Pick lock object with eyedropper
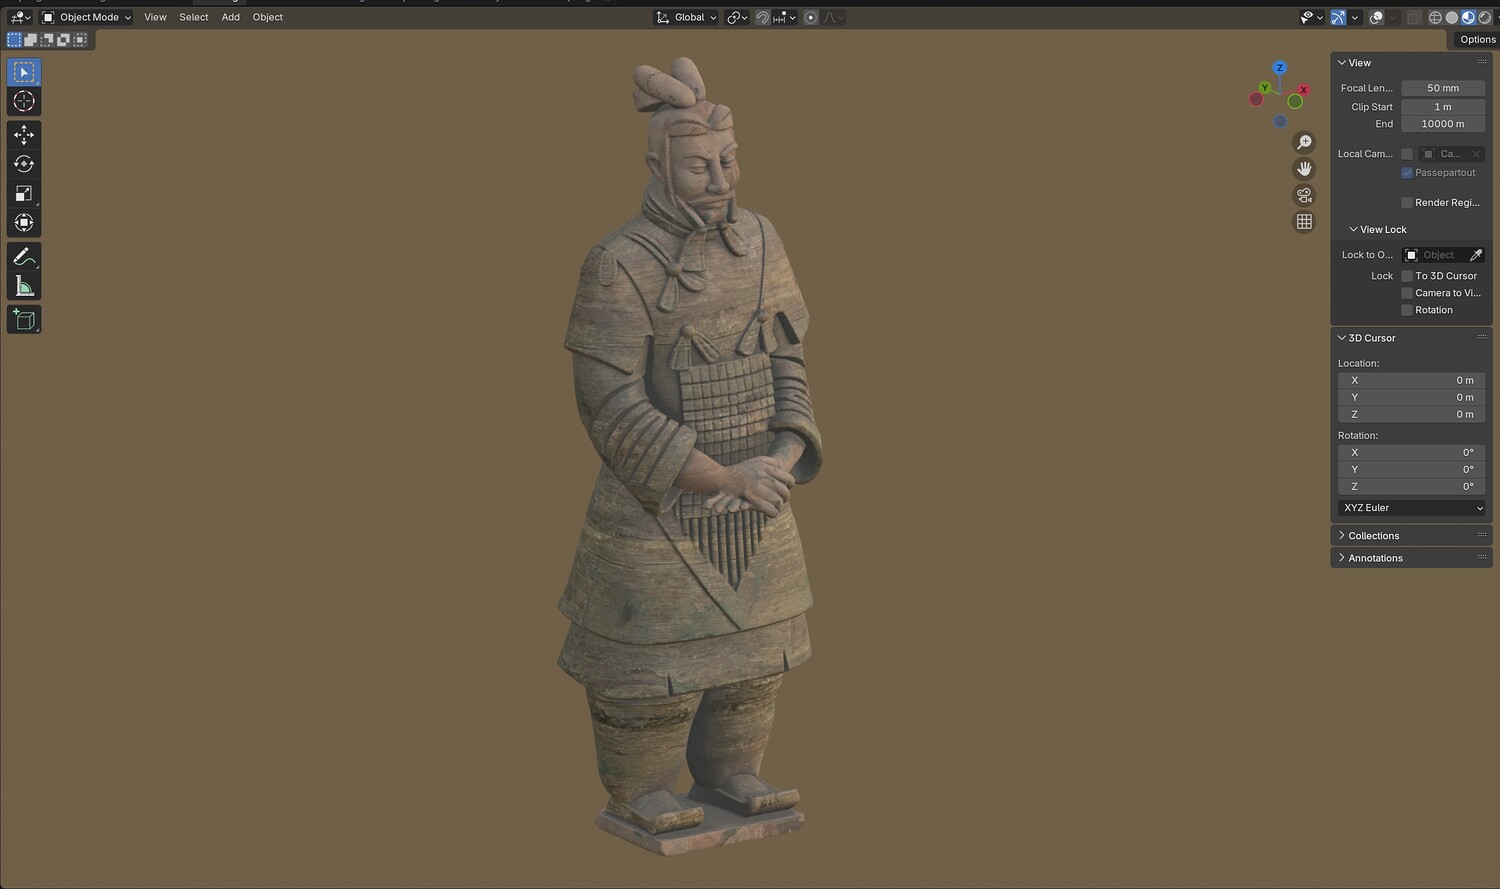The image size is (1500, 889). tap(1476, 255)
